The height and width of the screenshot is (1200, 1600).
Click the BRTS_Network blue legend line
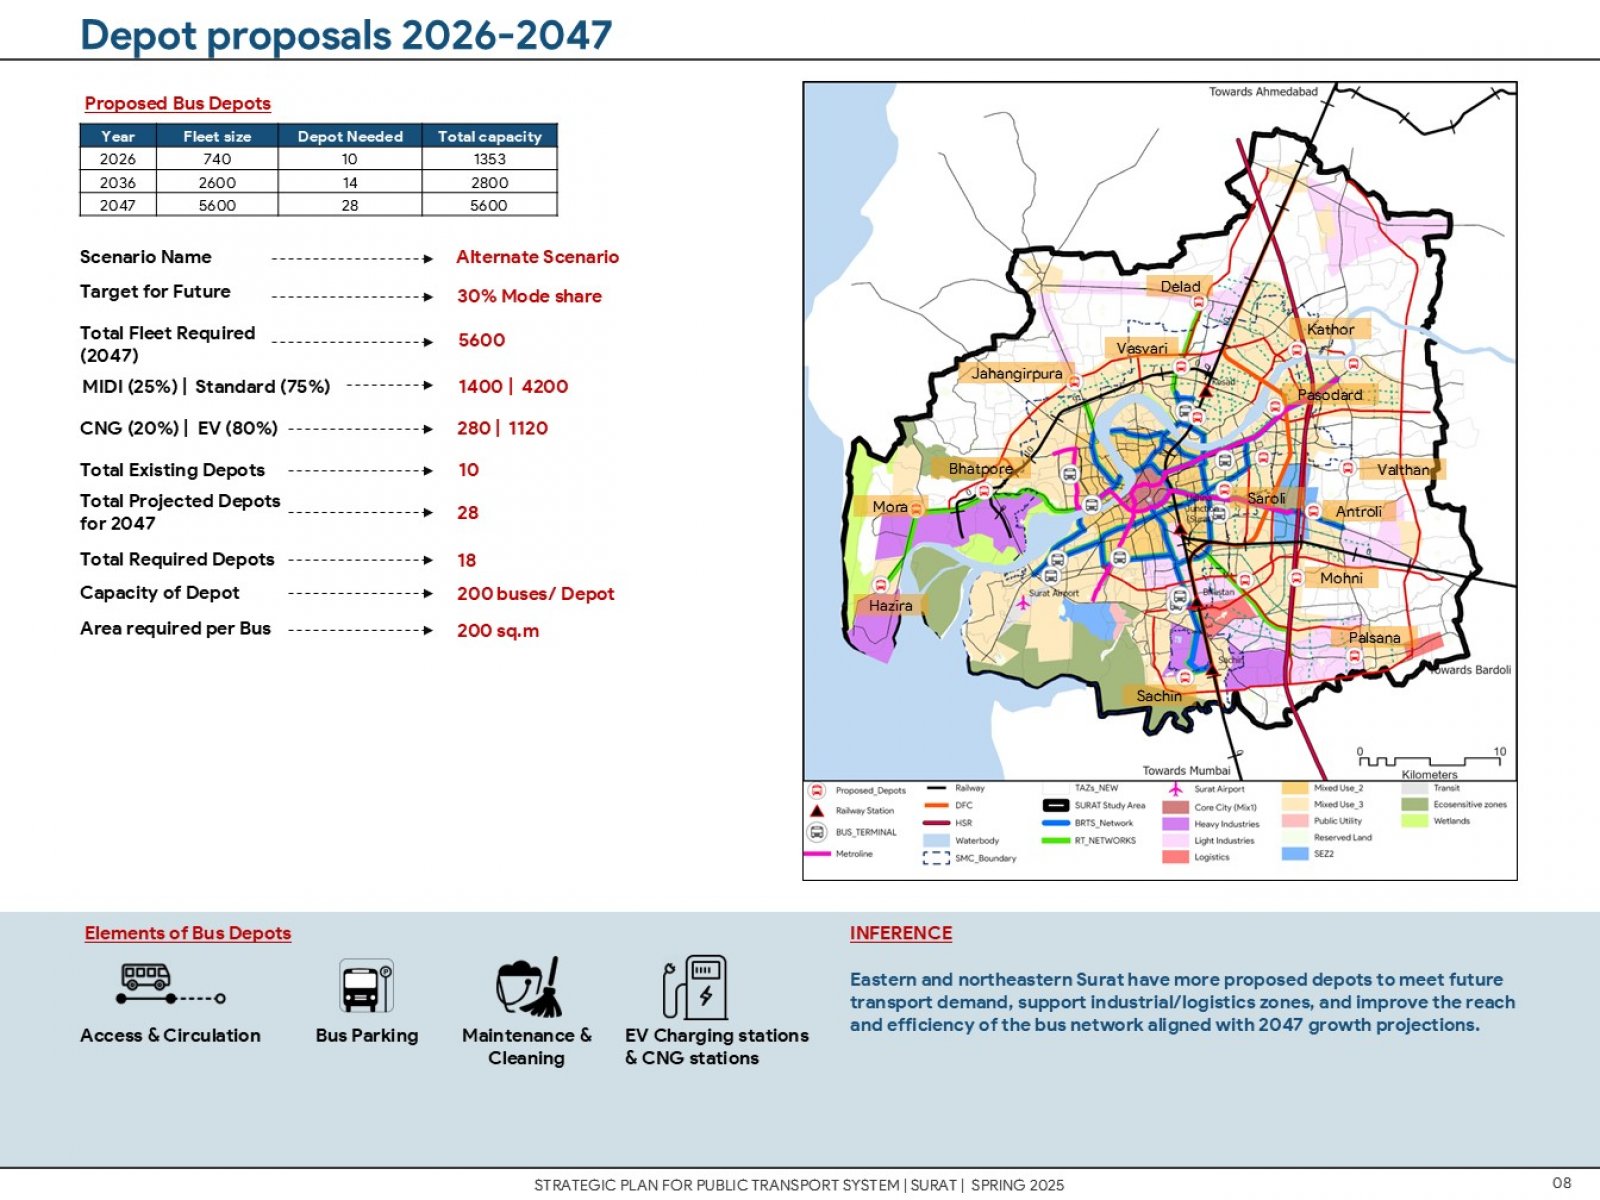1056,823
